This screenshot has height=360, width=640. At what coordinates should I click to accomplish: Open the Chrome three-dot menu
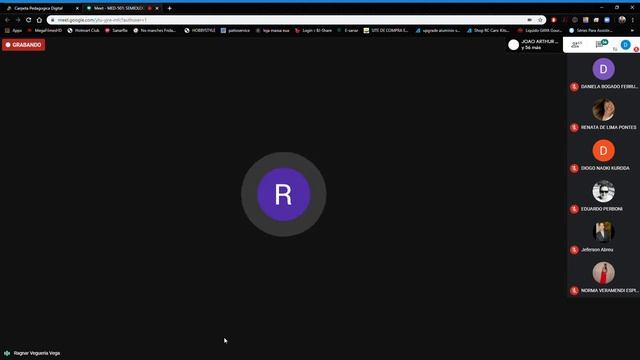(633, 20)
